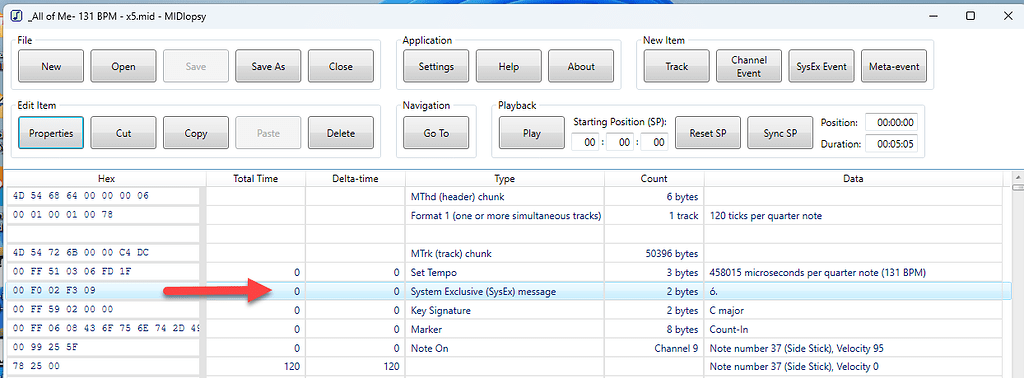Screen dimensions: 1024x378
Task: Click the 120 ticks per quarter note cell
Action: pyautogui.click(x=853, y=215)
